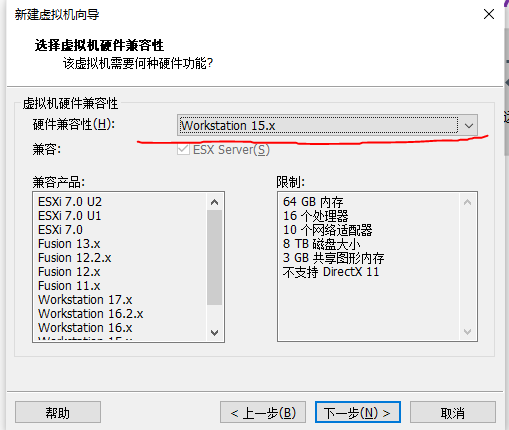Image resolution: width=509 pixels, height=430 pixels.
Task: Select ESXi 7.0 U2 in compatible products
Action: [70, 202]
